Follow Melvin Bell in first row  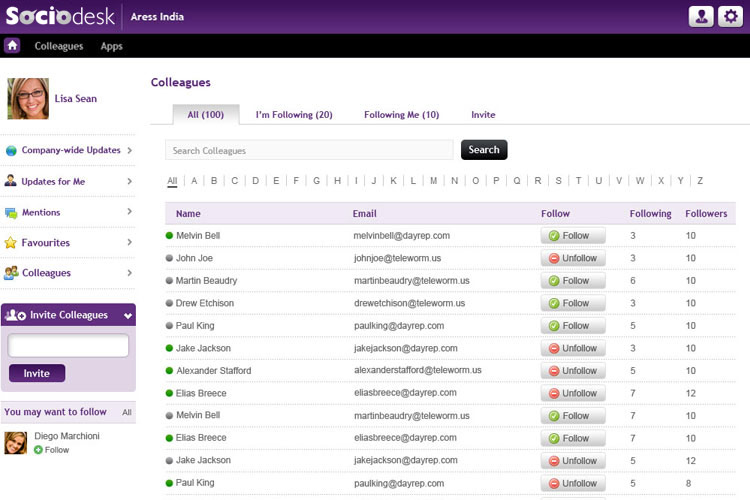573,236
